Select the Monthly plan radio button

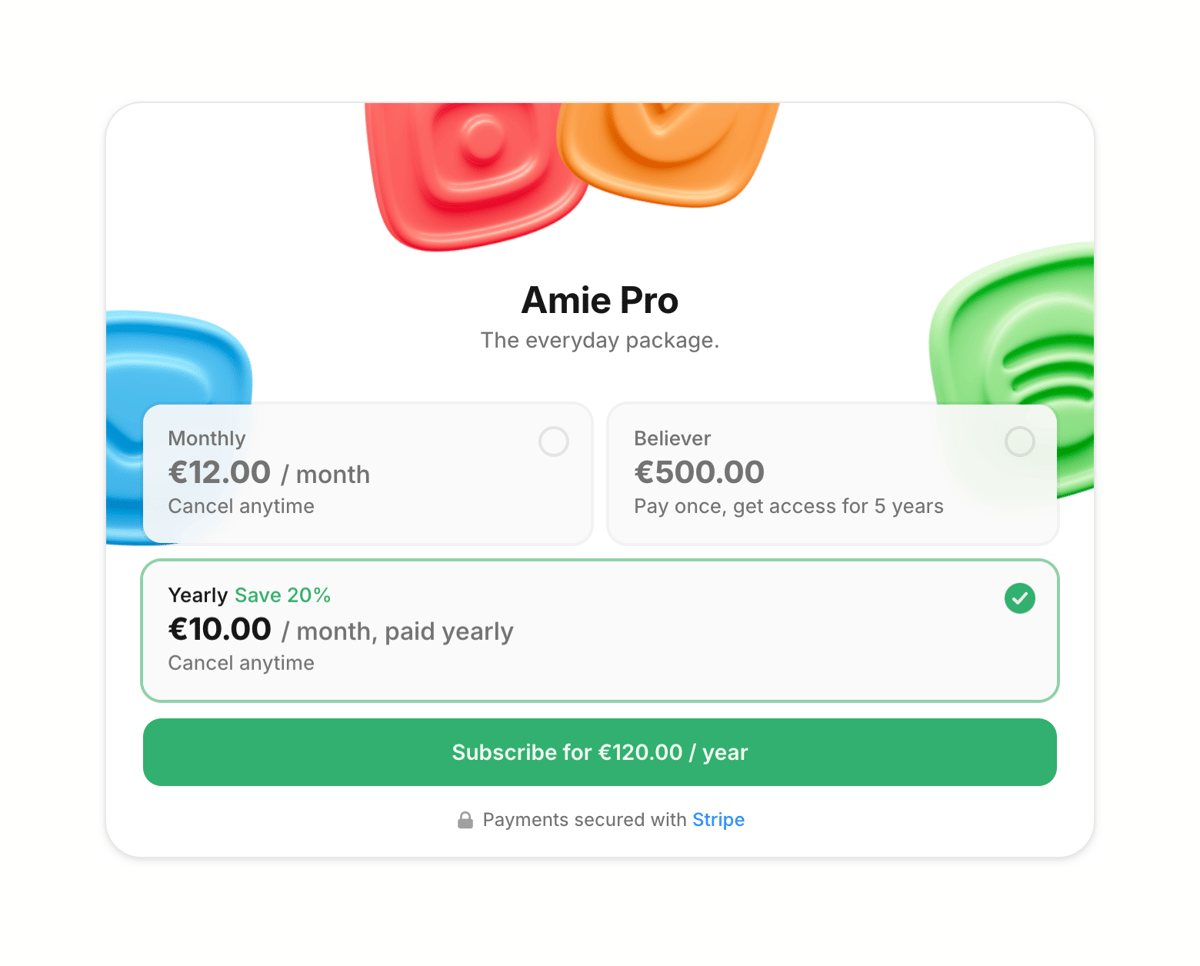(553, 441)
